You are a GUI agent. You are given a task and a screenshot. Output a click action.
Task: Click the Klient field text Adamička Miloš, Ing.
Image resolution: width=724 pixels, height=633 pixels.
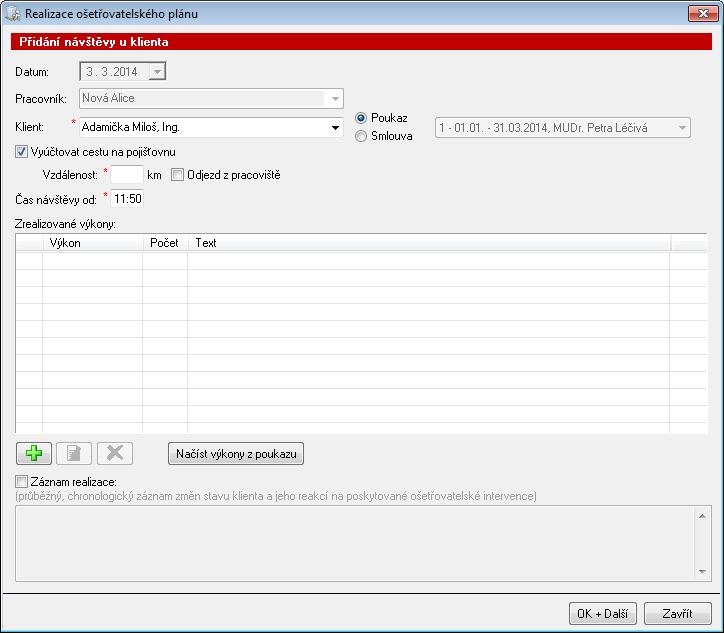tap(131, 127)
